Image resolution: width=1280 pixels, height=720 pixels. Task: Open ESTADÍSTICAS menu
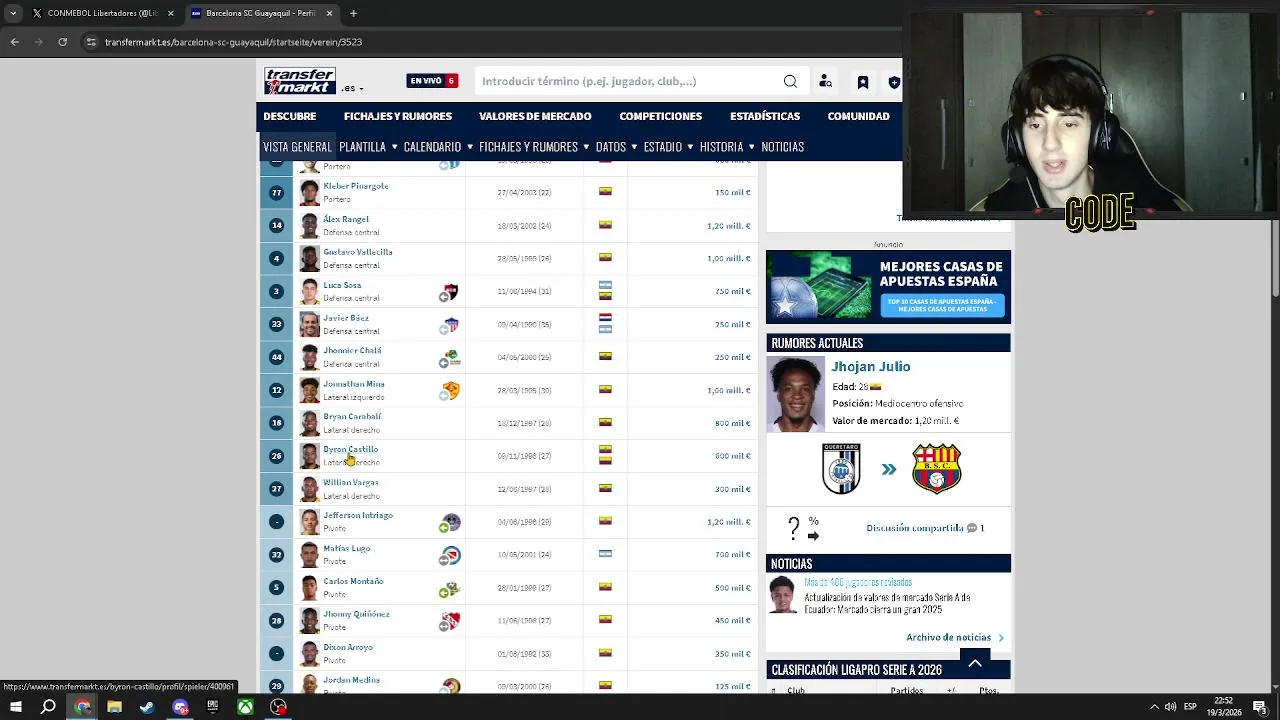pos(765,116)
